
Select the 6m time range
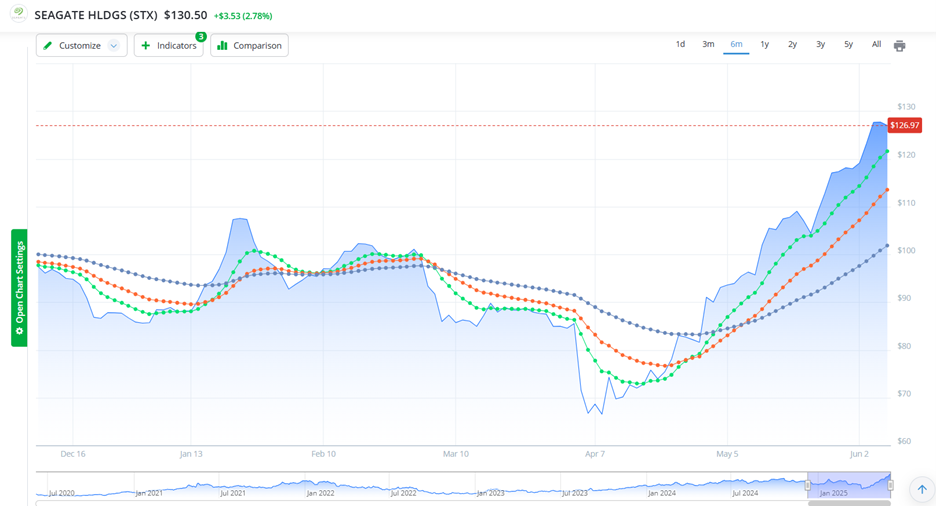point(736,44)
